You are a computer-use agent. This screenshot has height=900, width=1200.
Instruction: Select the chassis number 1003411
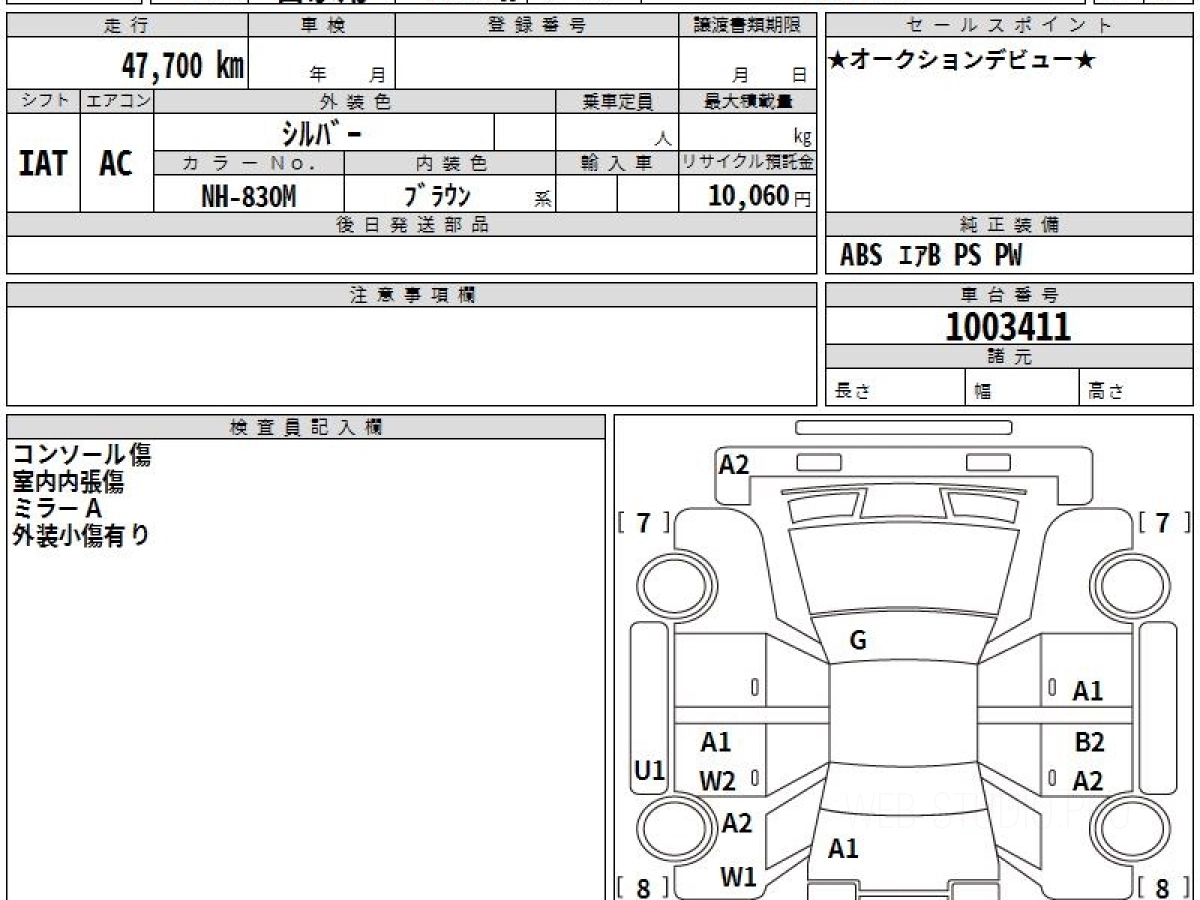(1008, 326)
